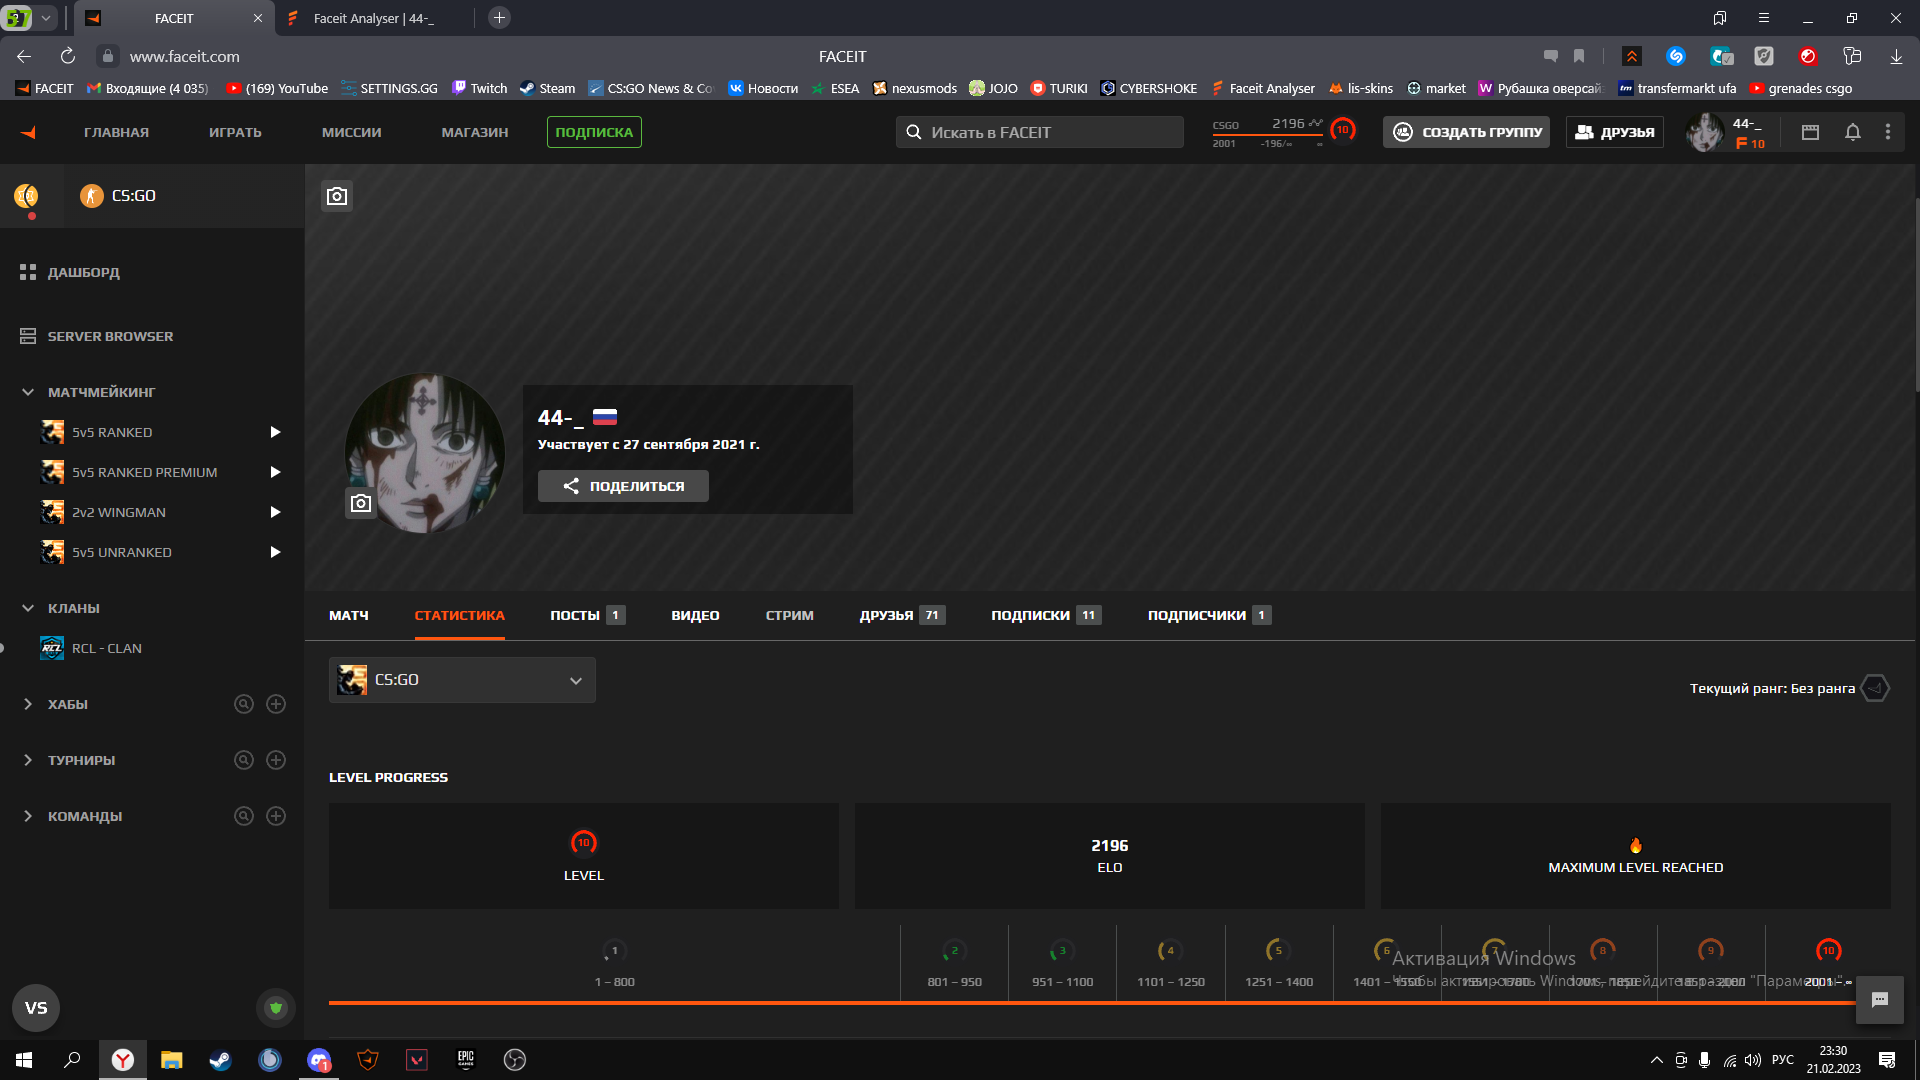
Task: Click the Поделиться share button
Action: (x=623, y=486)
